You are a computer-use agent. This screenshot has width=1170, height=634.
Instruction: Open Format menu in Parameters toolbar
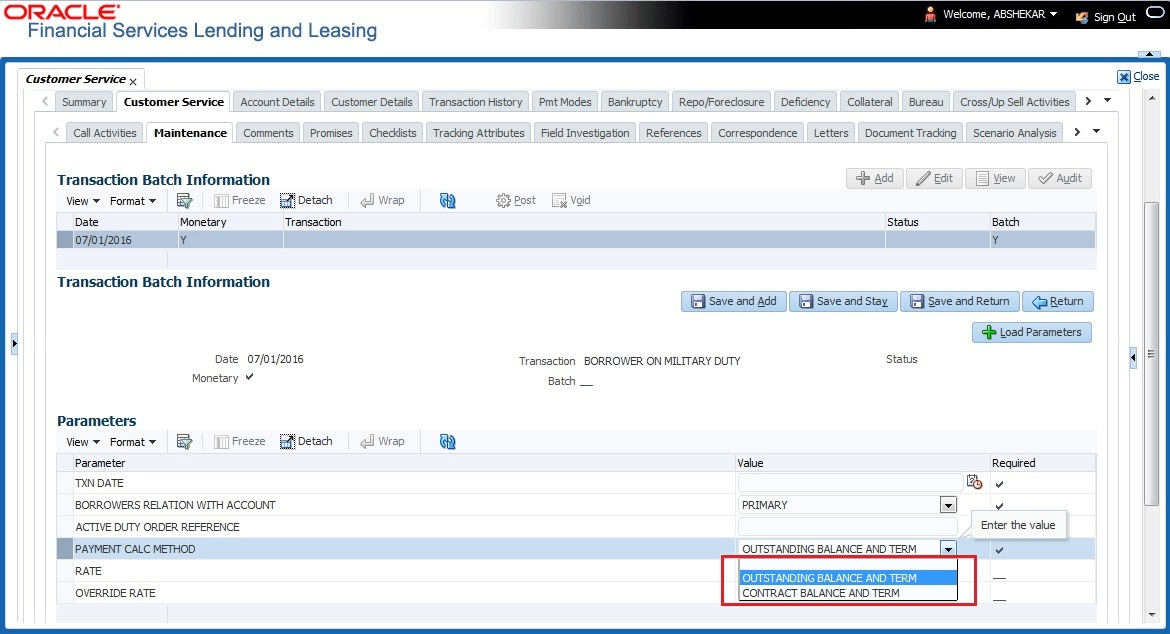pos(133,442)
